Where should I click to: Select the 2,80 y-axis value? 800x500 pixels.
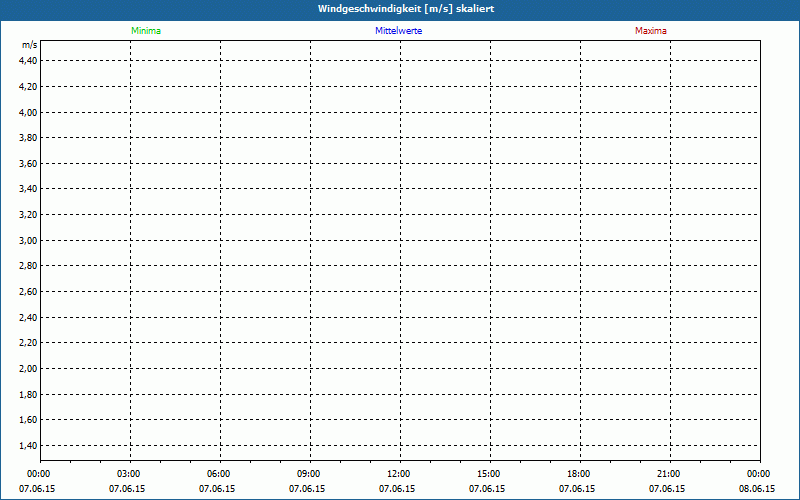[29, 266]
